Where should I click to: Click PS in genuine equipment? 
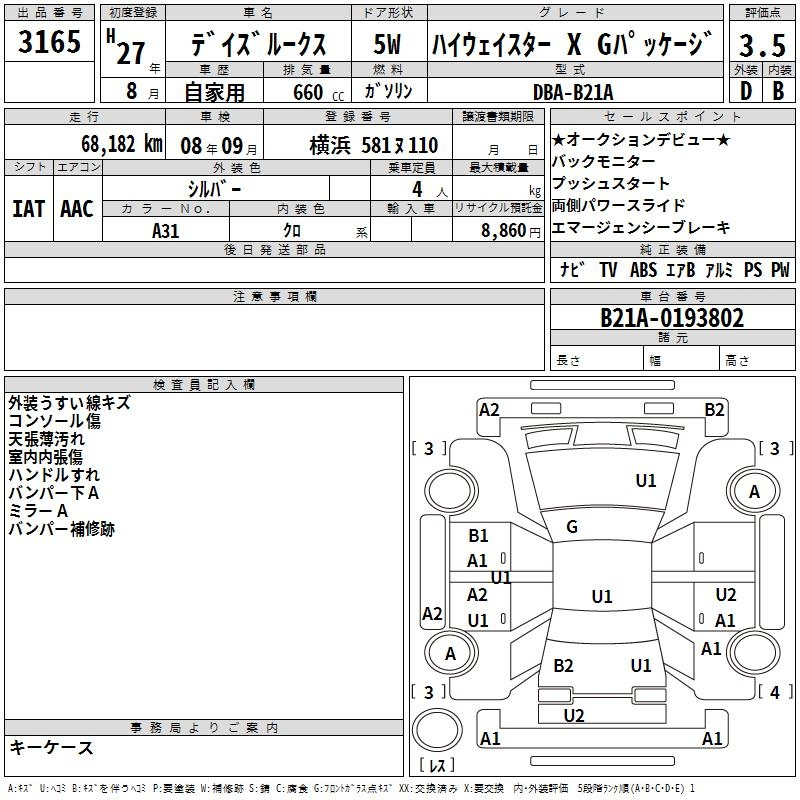click(753, 269)
